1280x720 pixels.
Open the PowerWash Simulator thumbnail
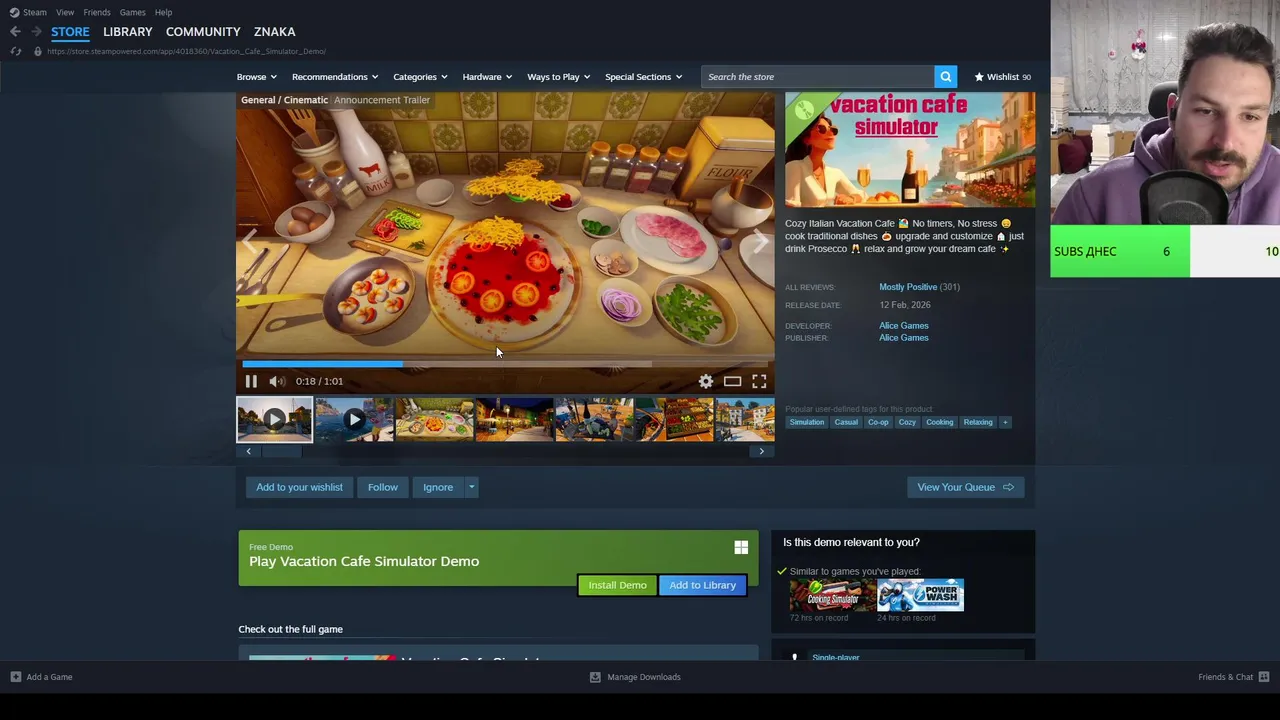point(920,596)
